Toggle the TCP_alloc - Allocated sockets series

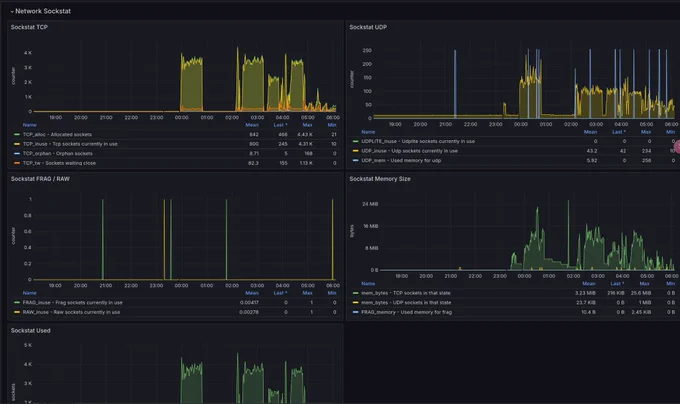tap(57, 134)
